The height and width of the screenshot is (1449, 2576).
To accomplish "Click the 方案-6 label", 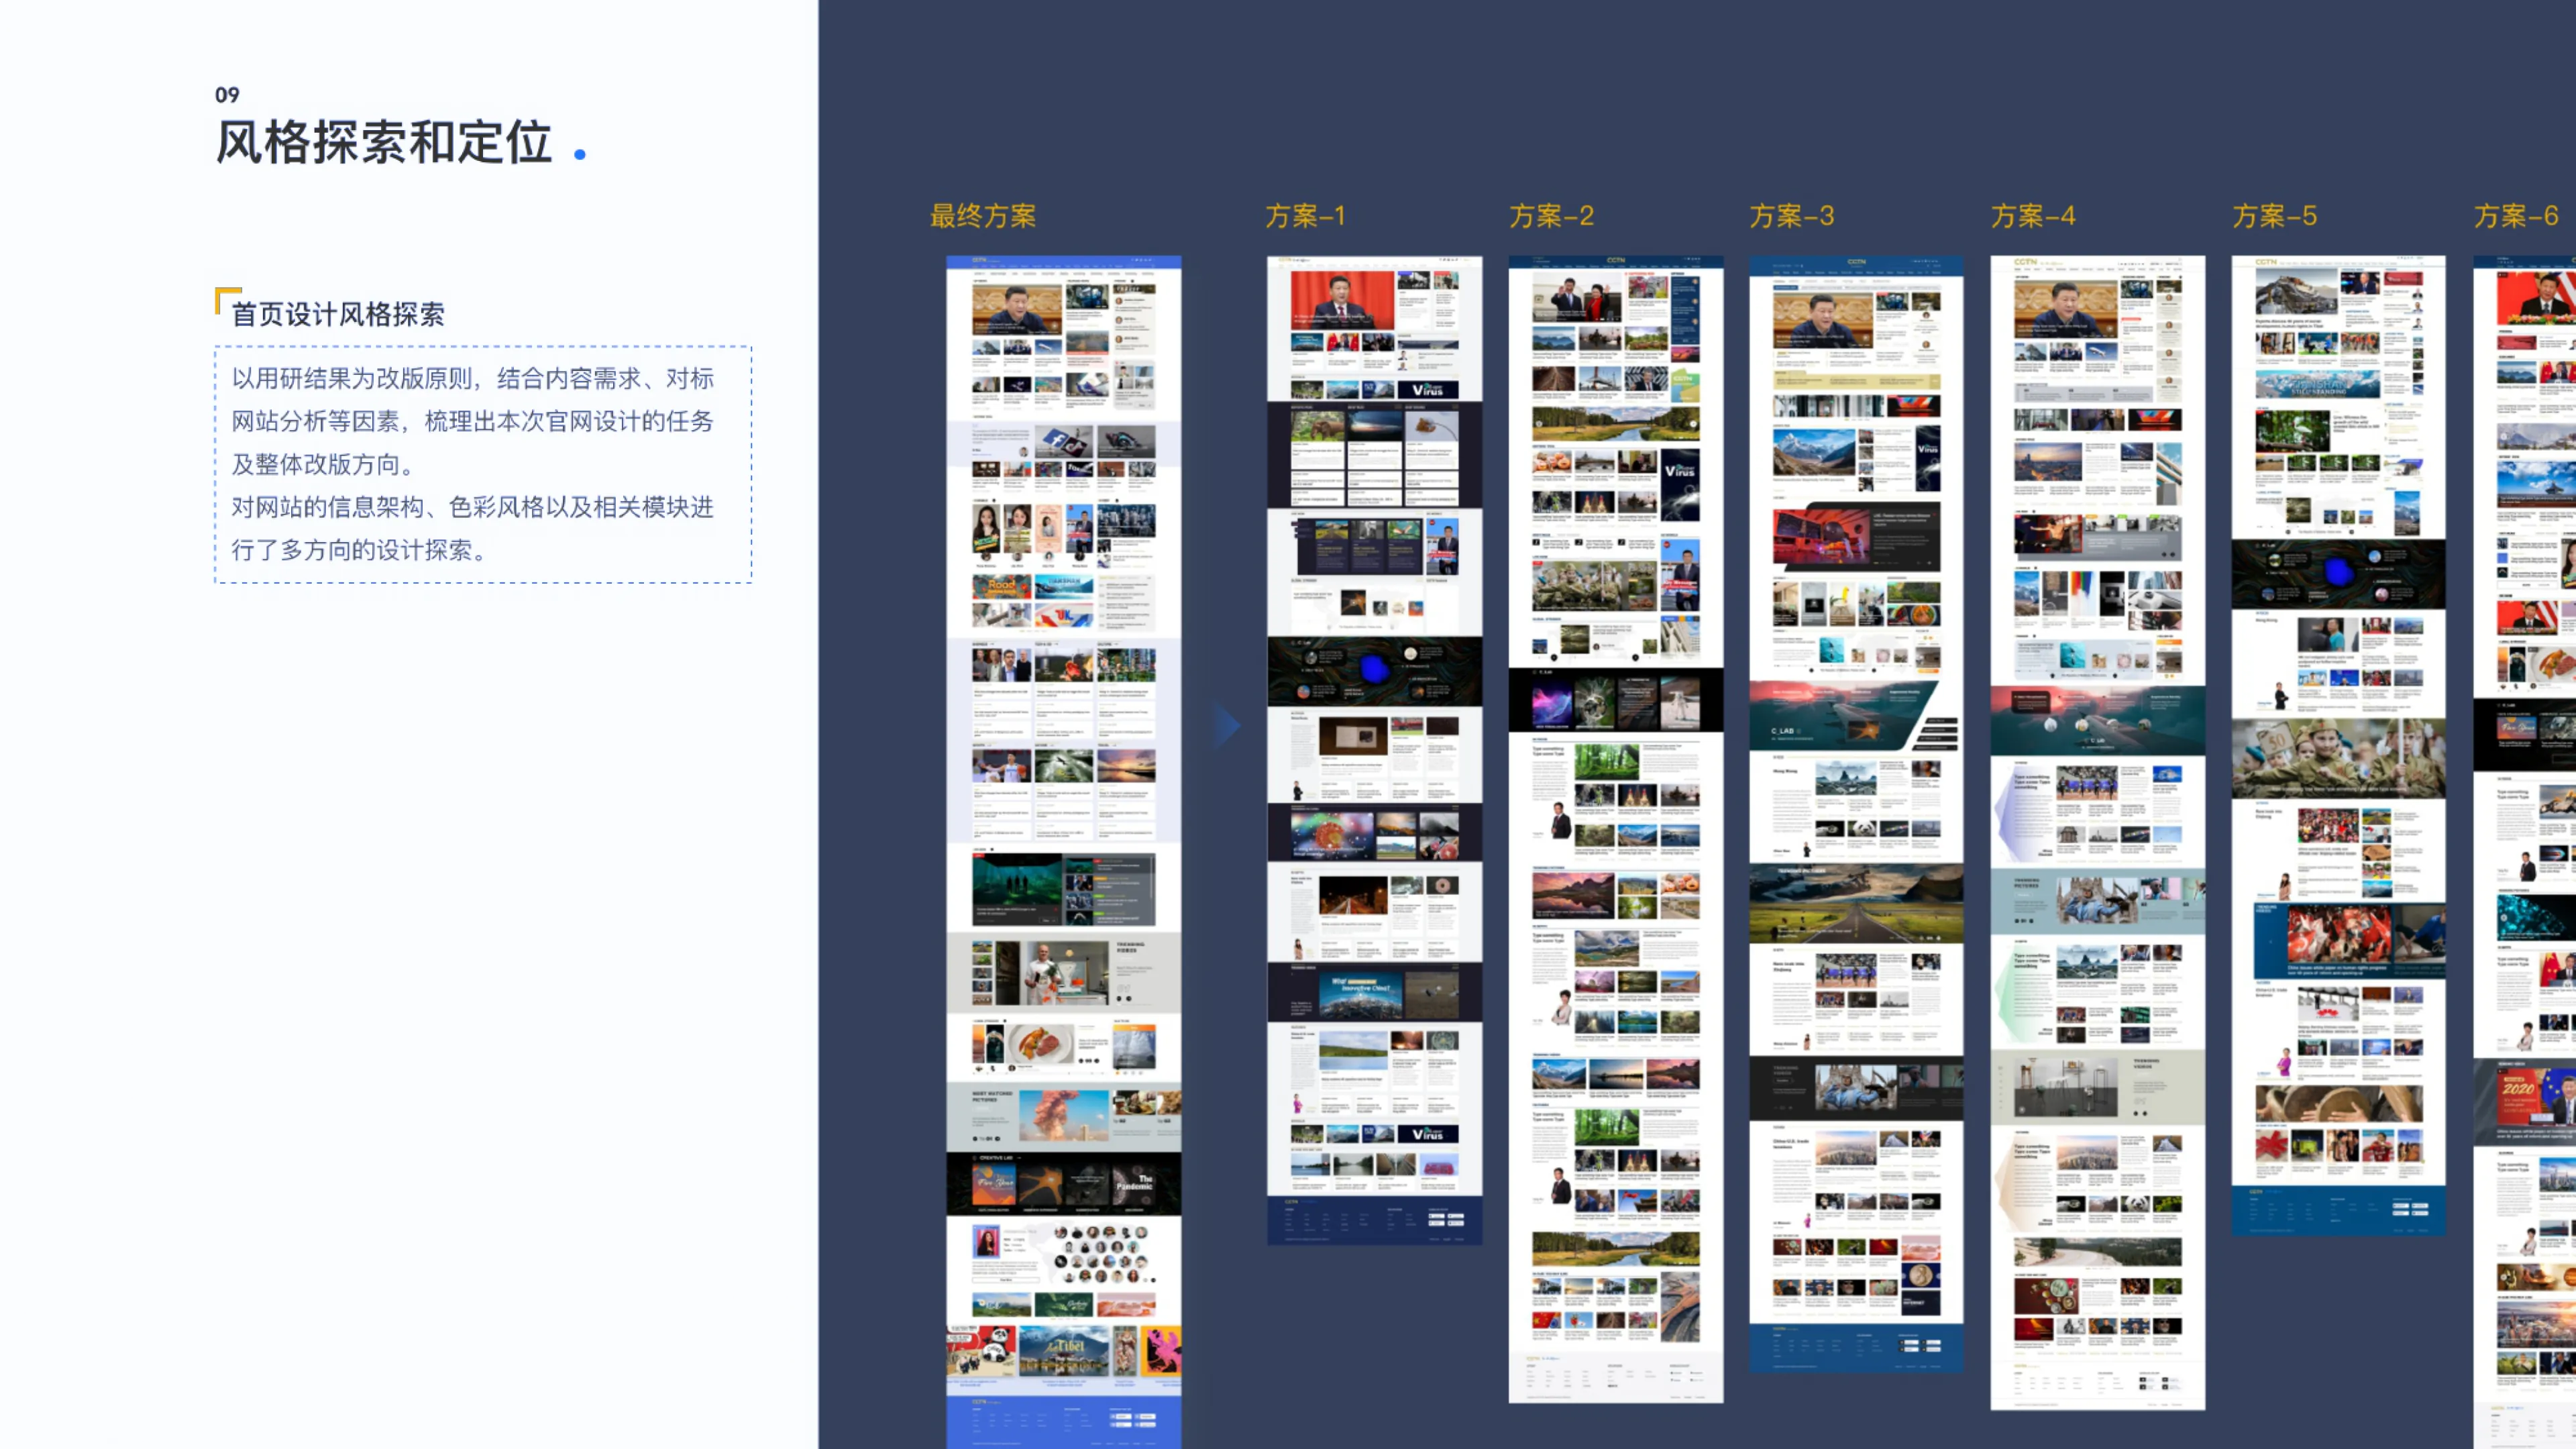I will click(x=2516, y=216).
